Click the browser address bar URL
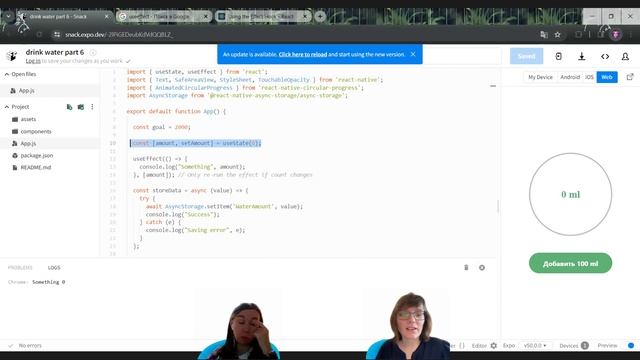The image size is (640, 360). [x=118, y=35]
